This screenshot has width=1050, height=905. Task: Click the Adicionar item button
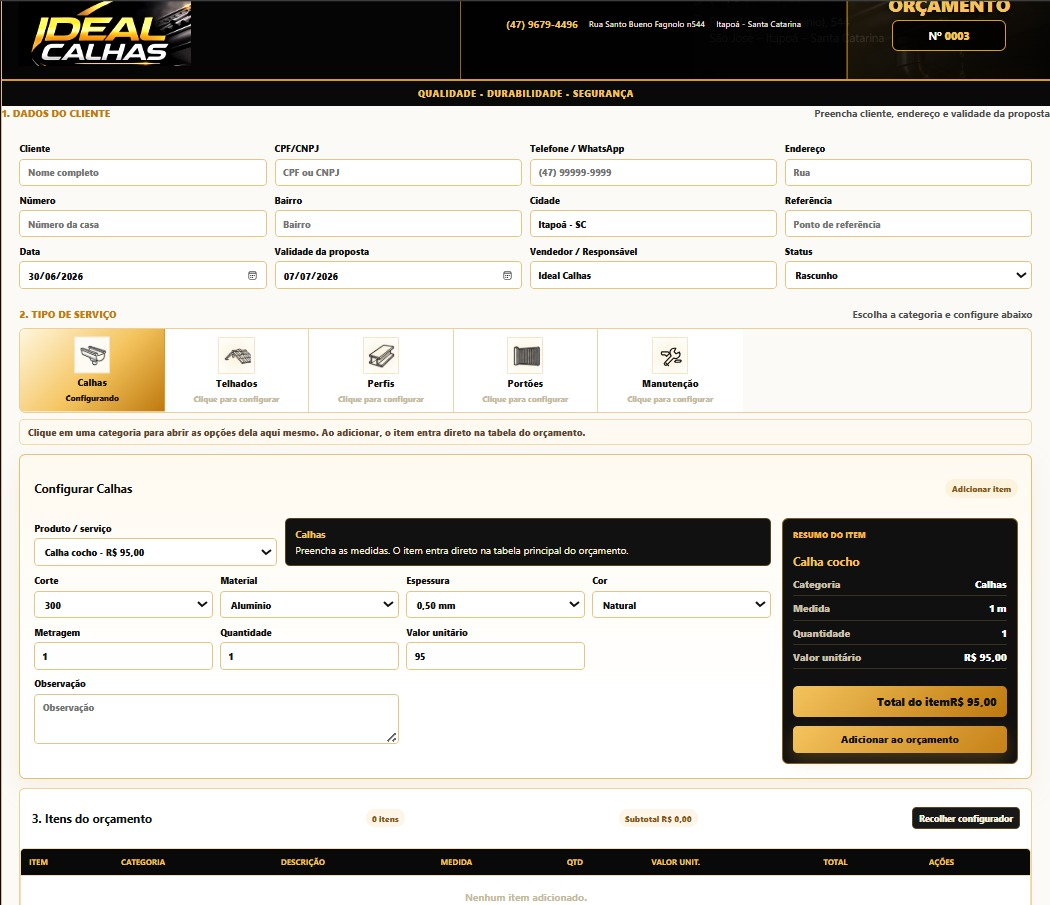(981, 489)
